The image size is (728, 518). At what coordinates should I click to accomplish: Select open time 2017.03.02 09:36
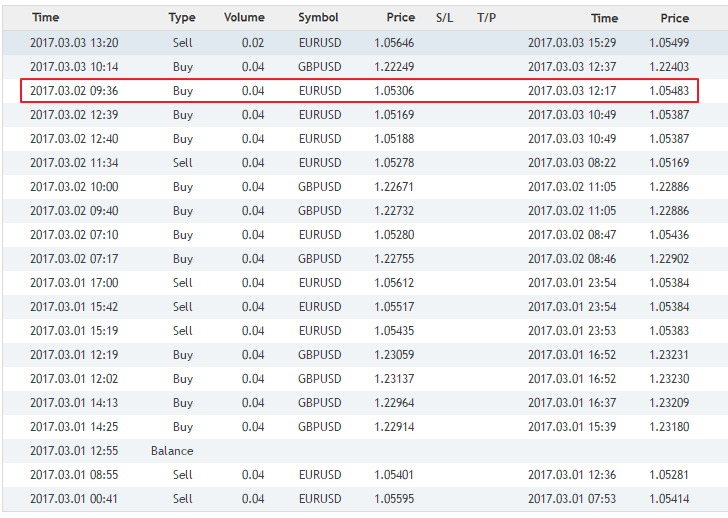coord(74,91)
